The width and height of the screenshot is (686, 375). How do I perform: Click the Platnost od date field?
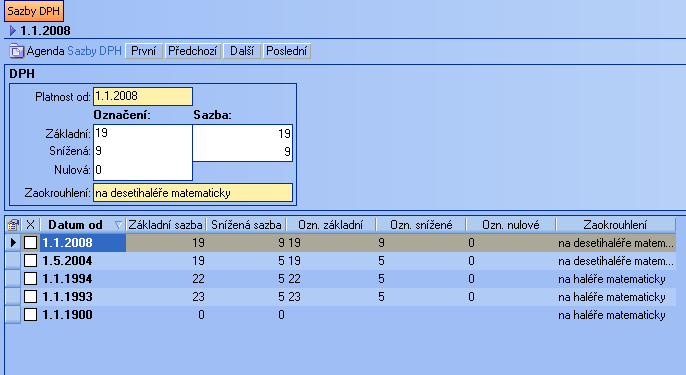tap(143, 96)
